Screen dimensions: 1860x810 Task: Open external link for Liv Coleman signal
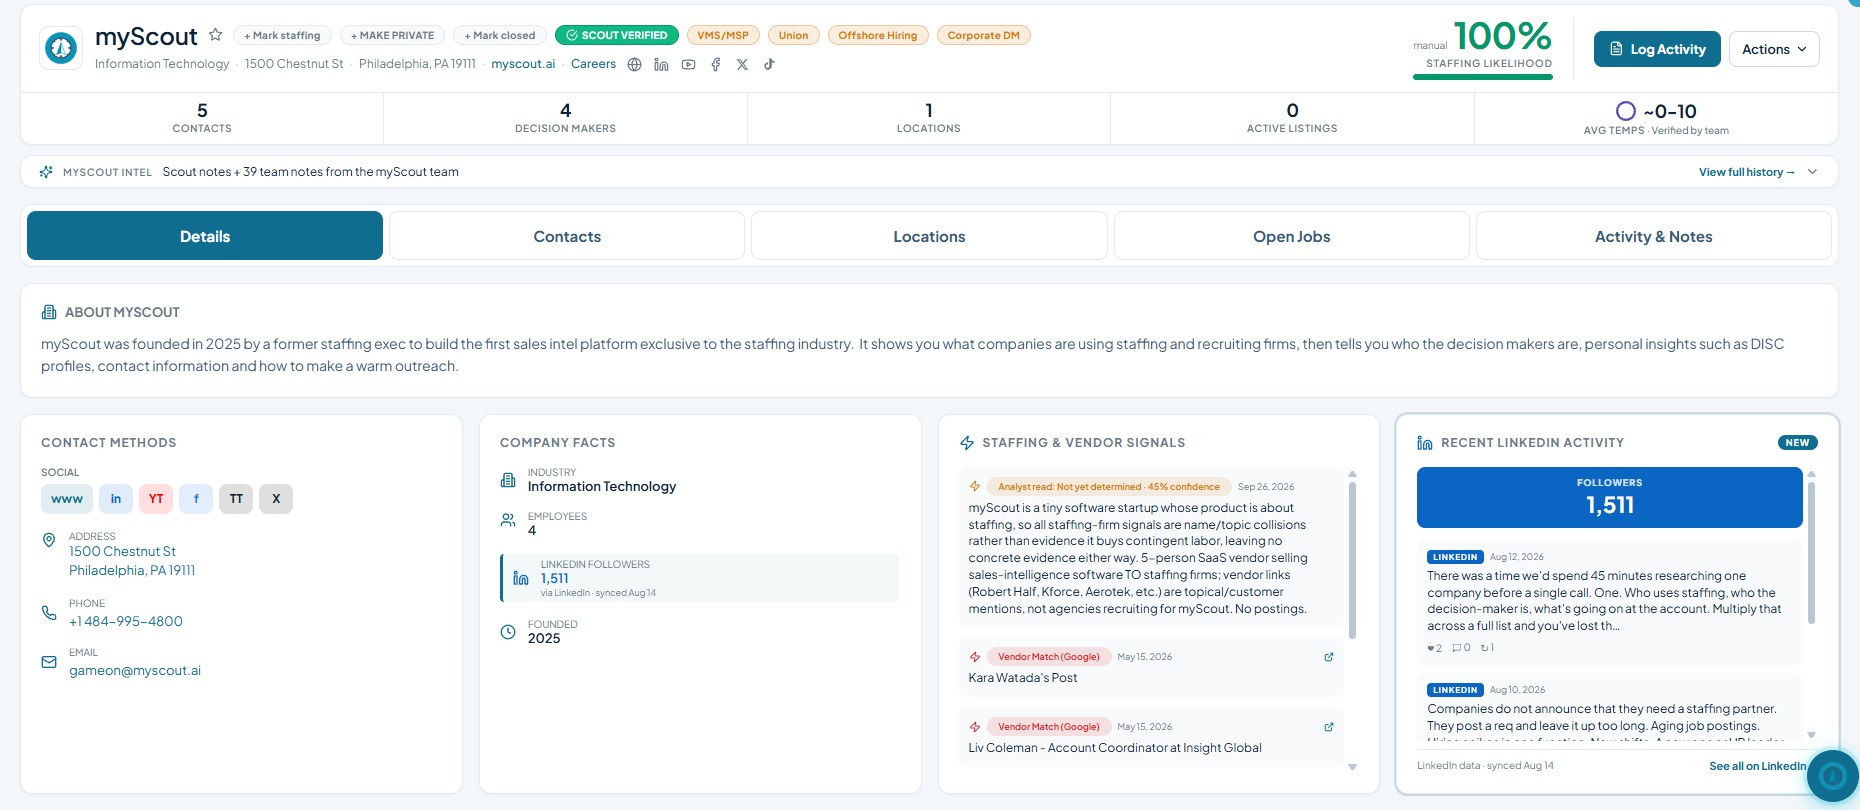(1329, 727)
